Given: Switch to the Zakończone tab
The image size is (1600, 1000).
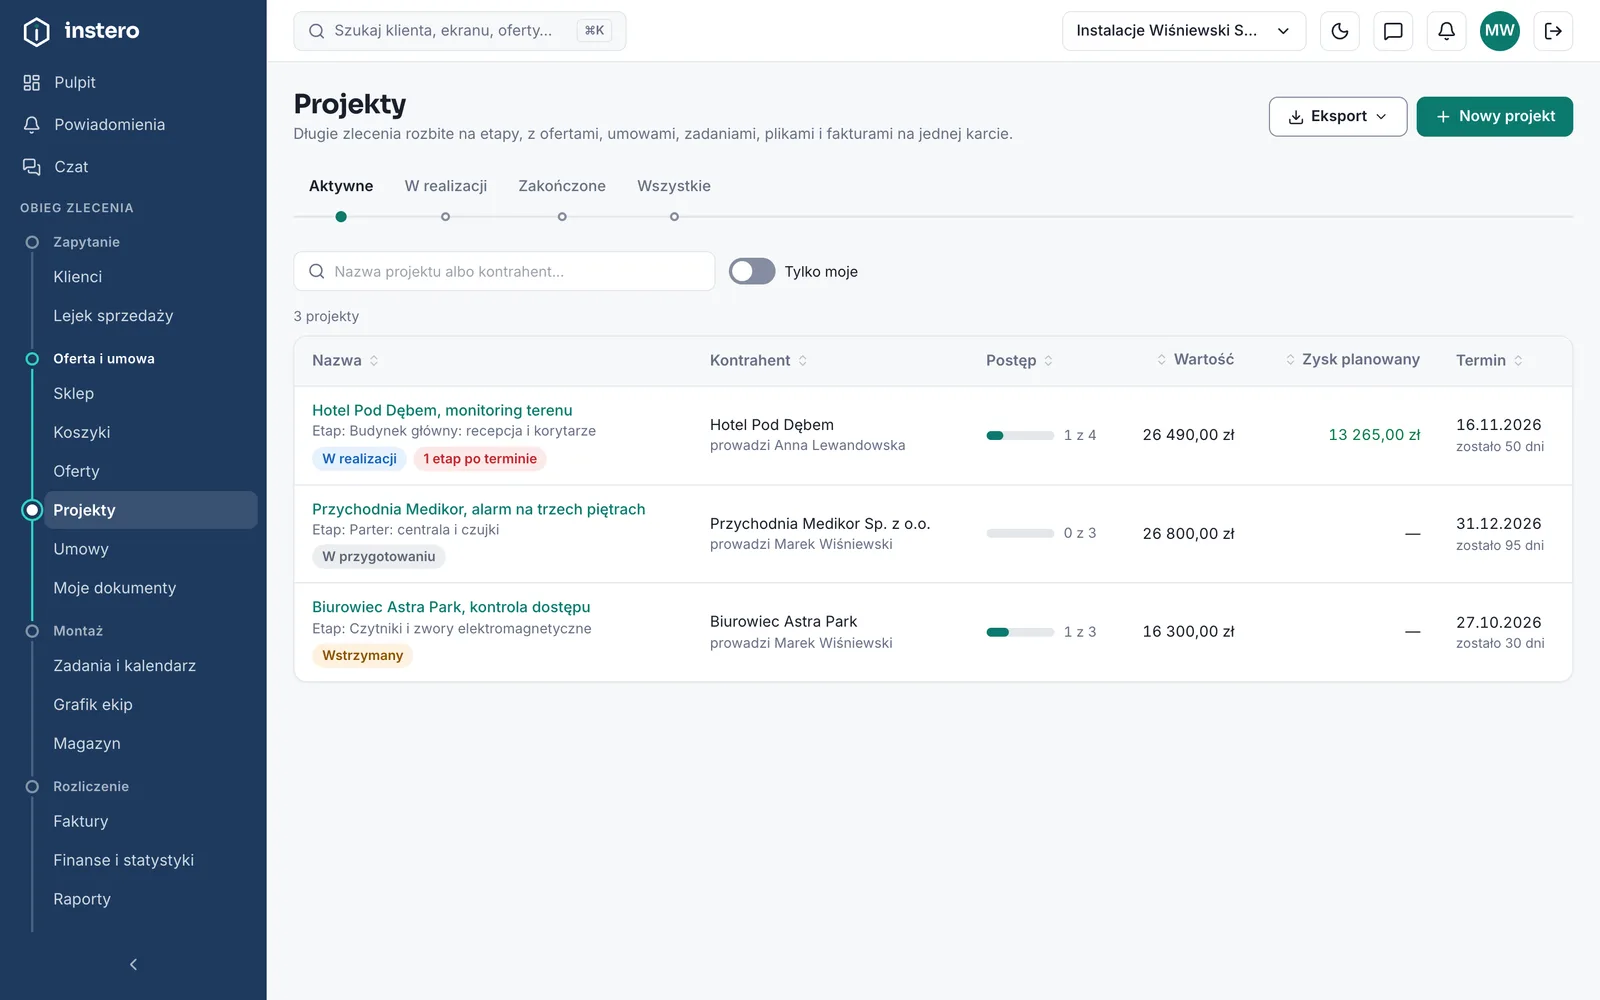Looking at the screenshot, I should point(562,186).
